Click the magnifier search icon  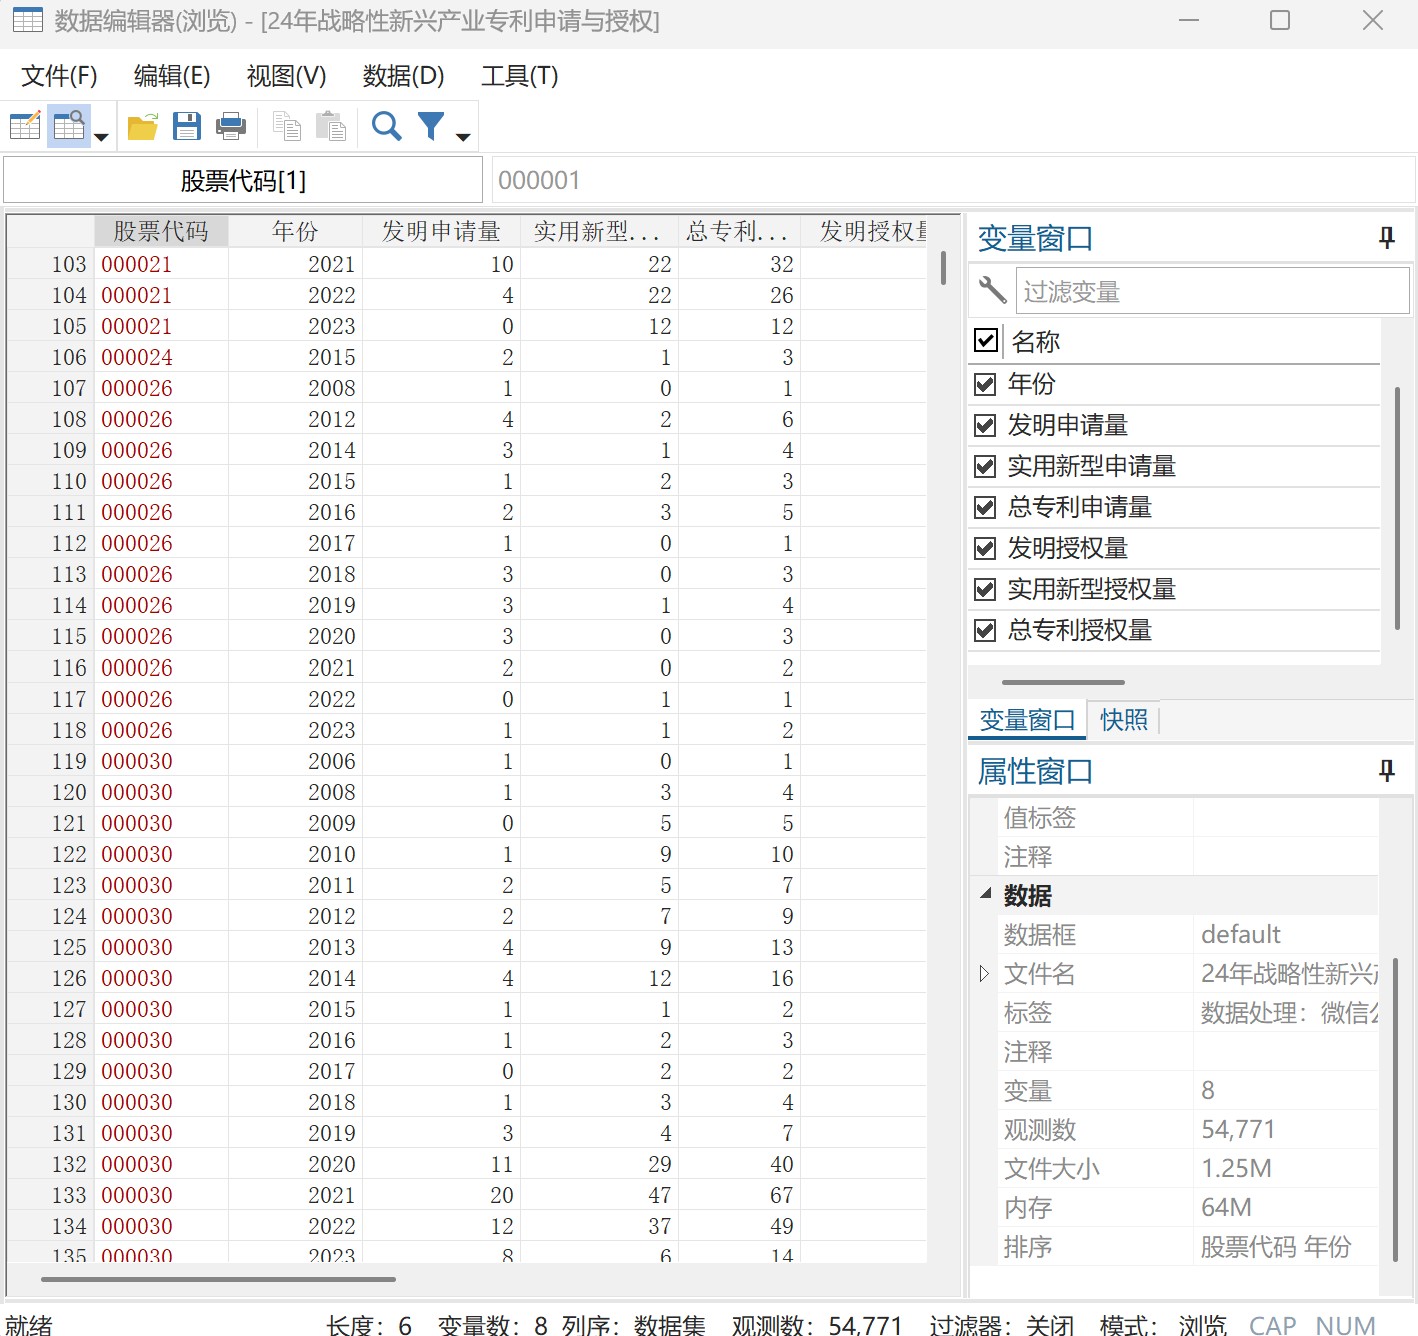tap(386, 126)
